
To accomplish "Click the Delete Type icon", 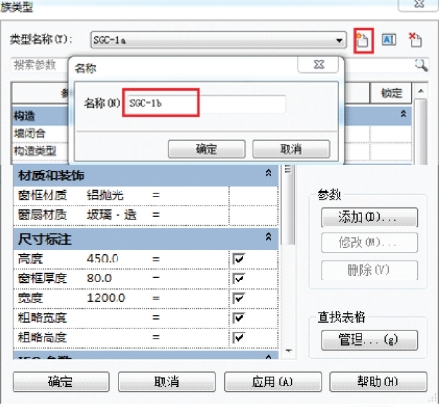I will pos(415,40).
